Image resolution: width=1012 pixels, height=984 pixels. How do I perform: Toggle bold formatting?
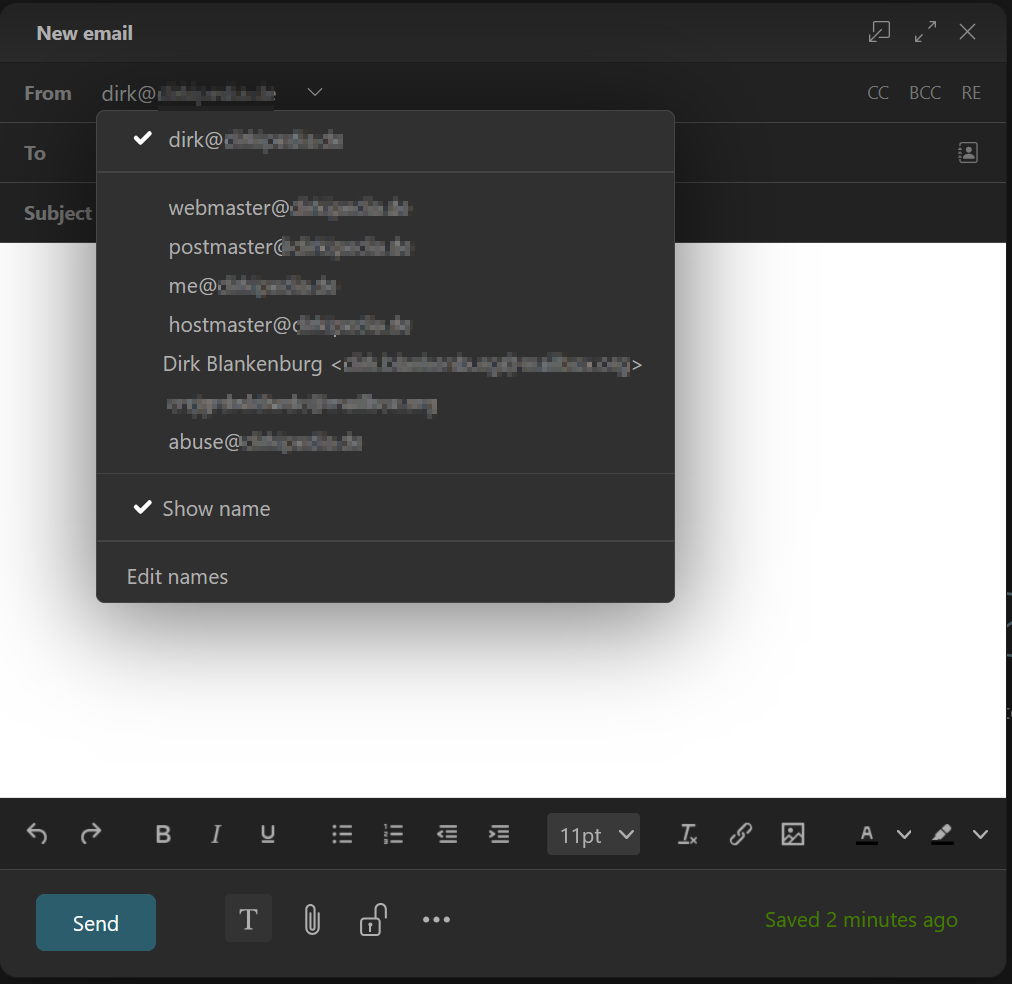[x=163, y=834]
